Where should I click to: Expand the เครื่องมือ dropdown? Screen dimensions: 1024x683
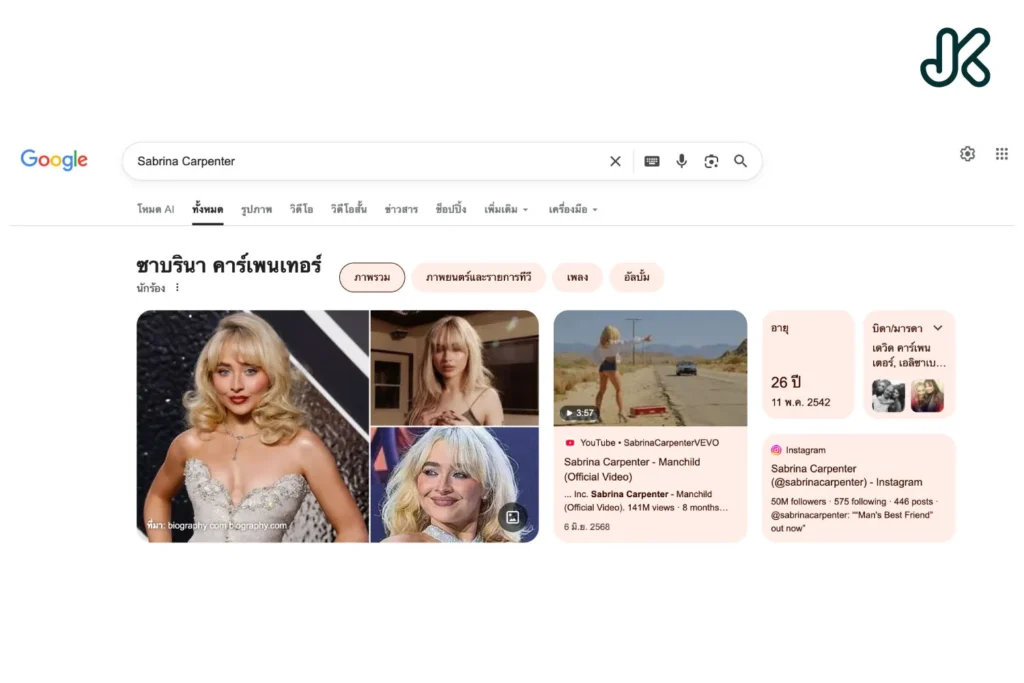[x=573, y=210]
